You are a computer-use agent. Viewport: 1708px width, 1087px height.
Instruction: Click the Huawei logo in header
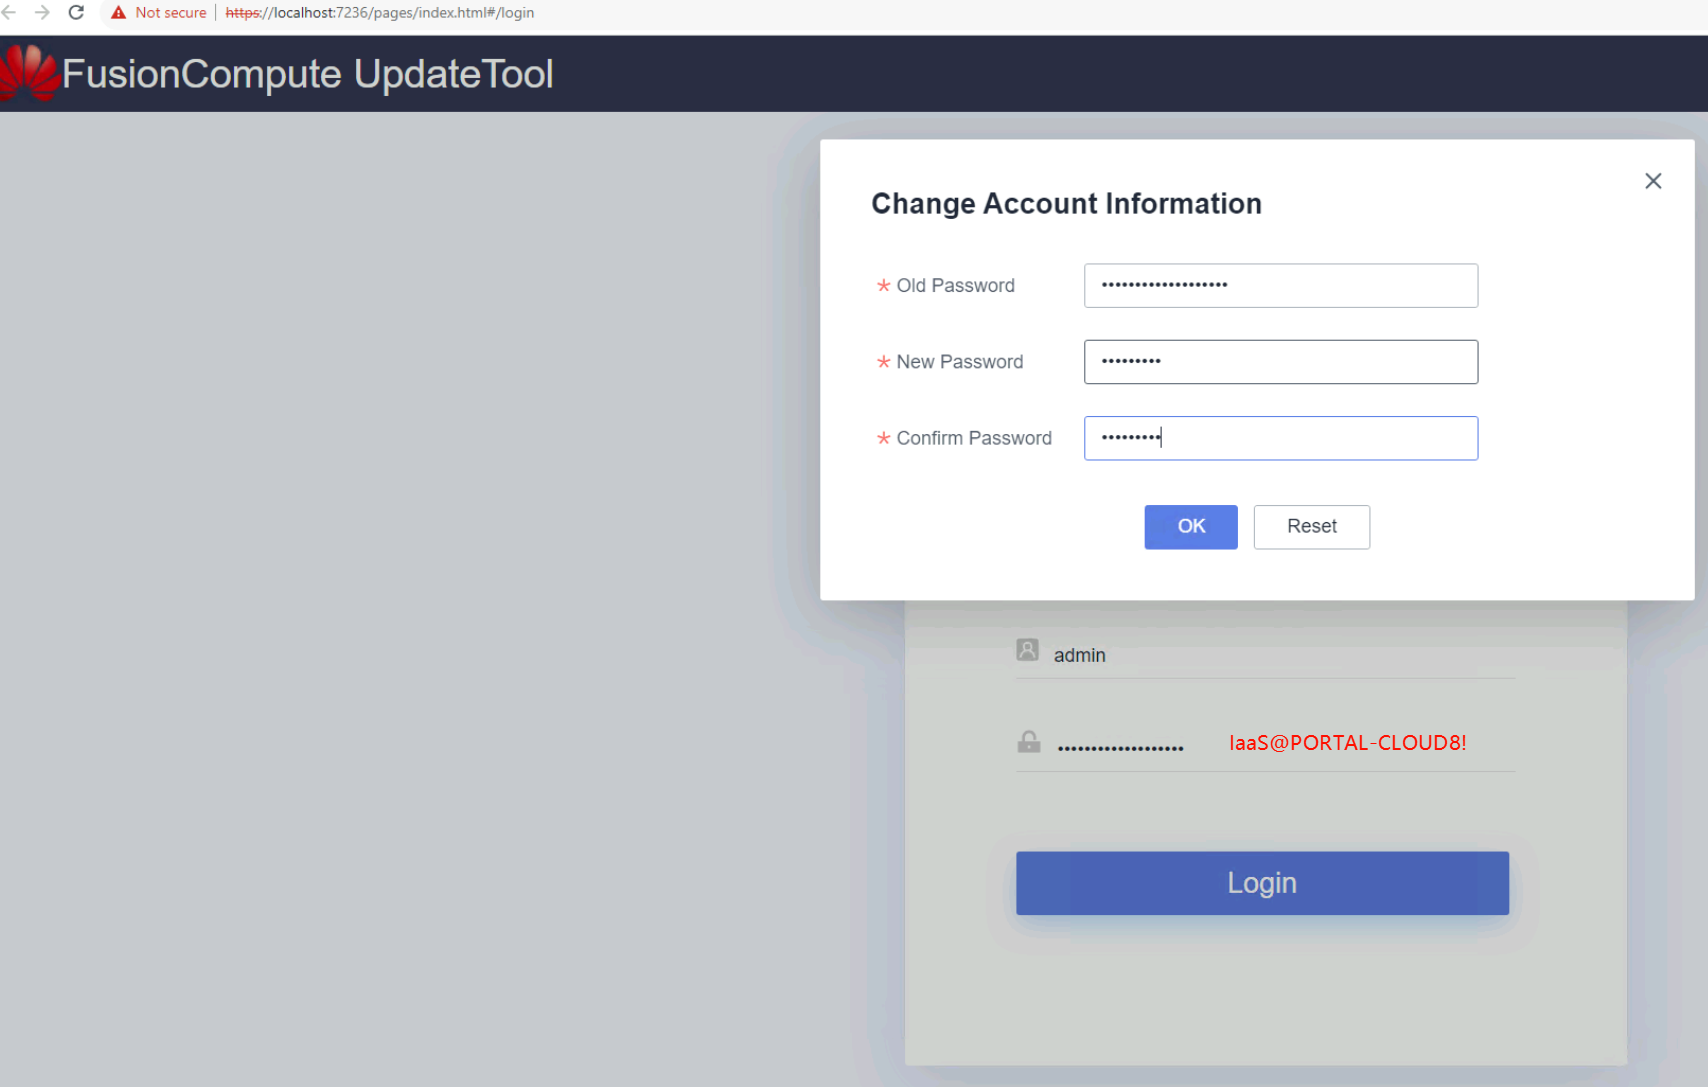coord(29,73)
